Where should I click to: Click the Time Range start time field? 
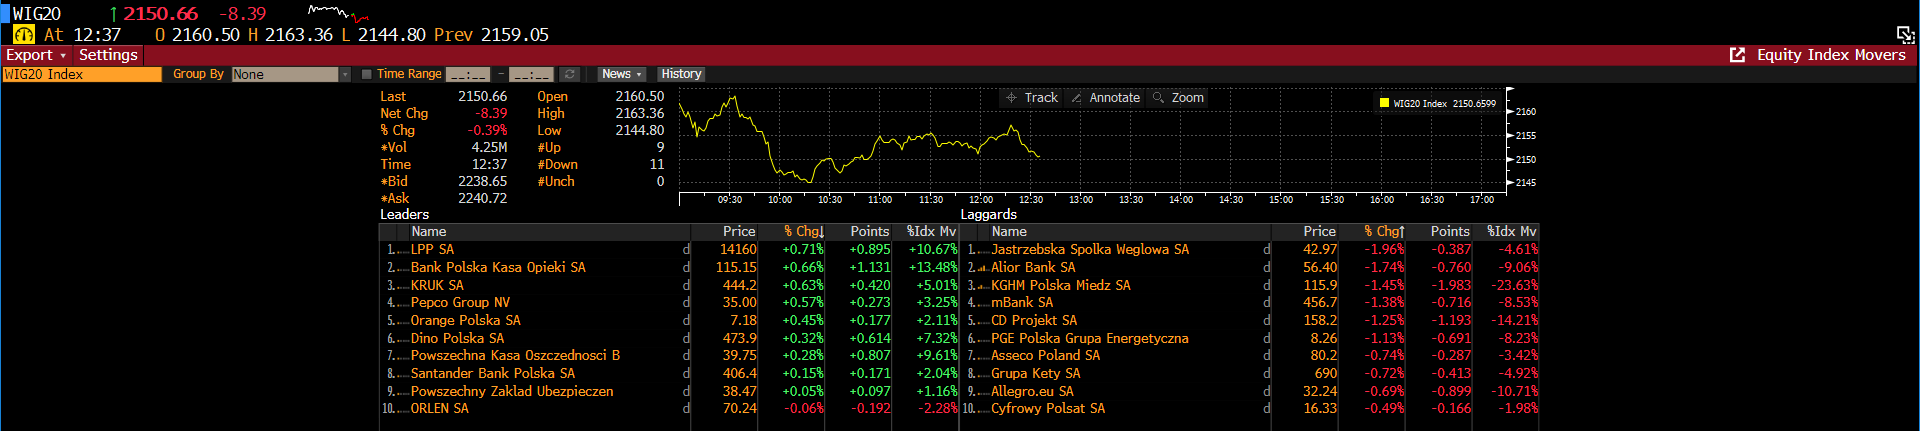pos(468,74)
